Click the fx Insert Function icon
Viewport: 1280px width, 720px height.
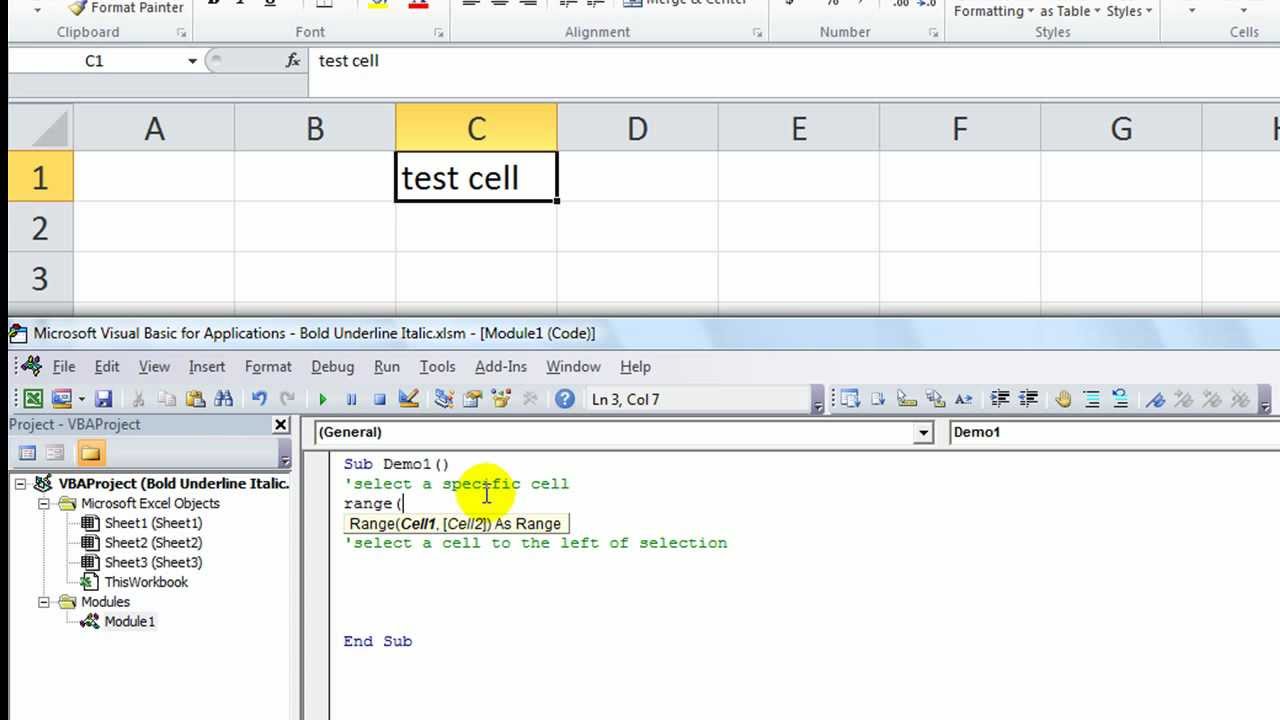(x=292, y=61)
